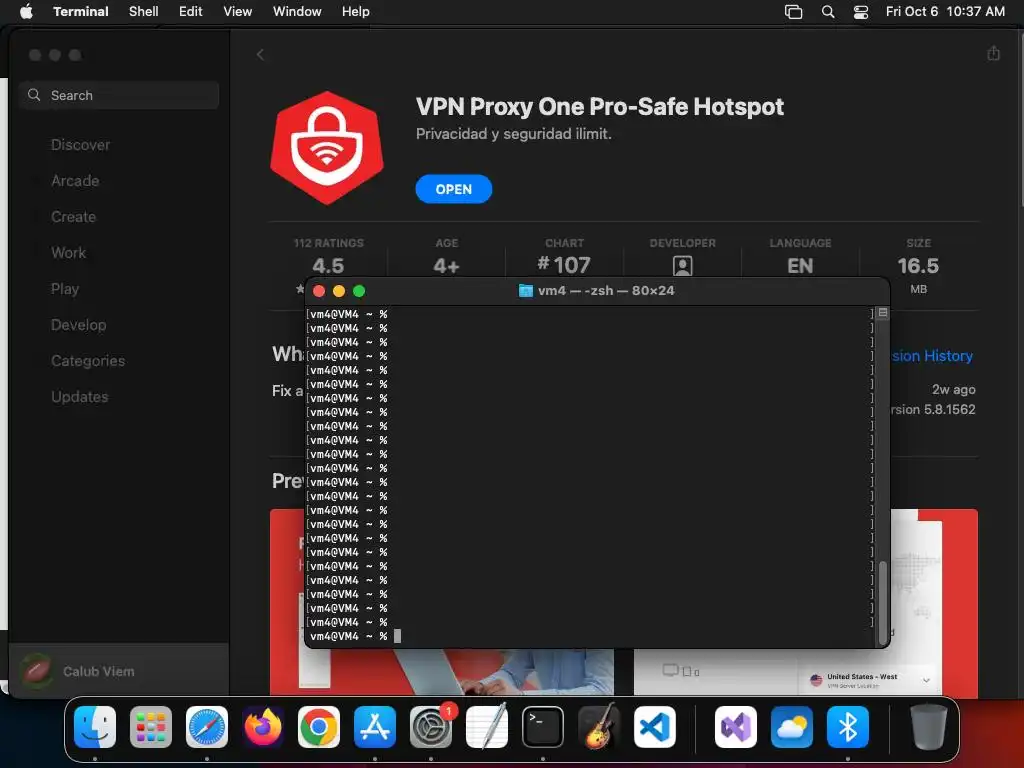Screen dimensions: 1024x768
Task: Open Finder from the Dock
Action: [95, 727]
